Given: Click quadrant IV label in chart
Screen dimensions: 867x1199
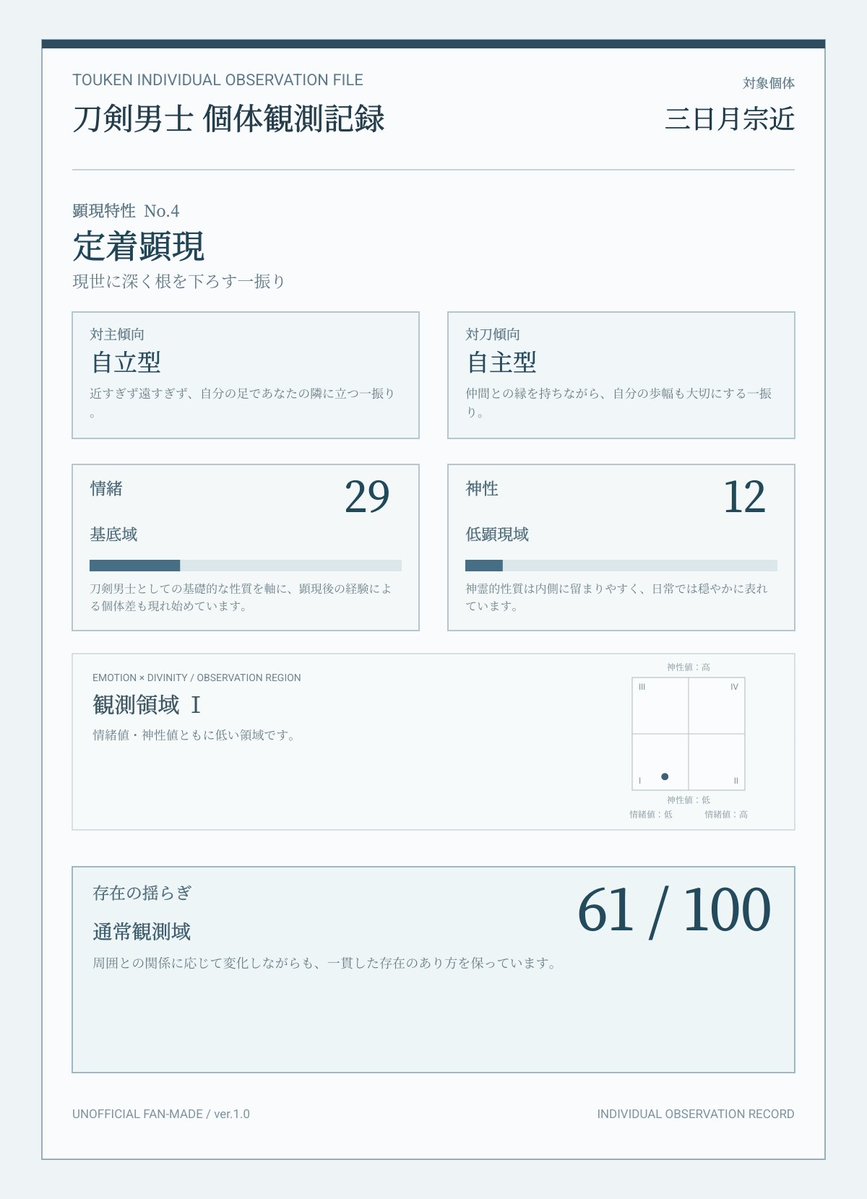Looking at the screenshot, I should 734,687.
